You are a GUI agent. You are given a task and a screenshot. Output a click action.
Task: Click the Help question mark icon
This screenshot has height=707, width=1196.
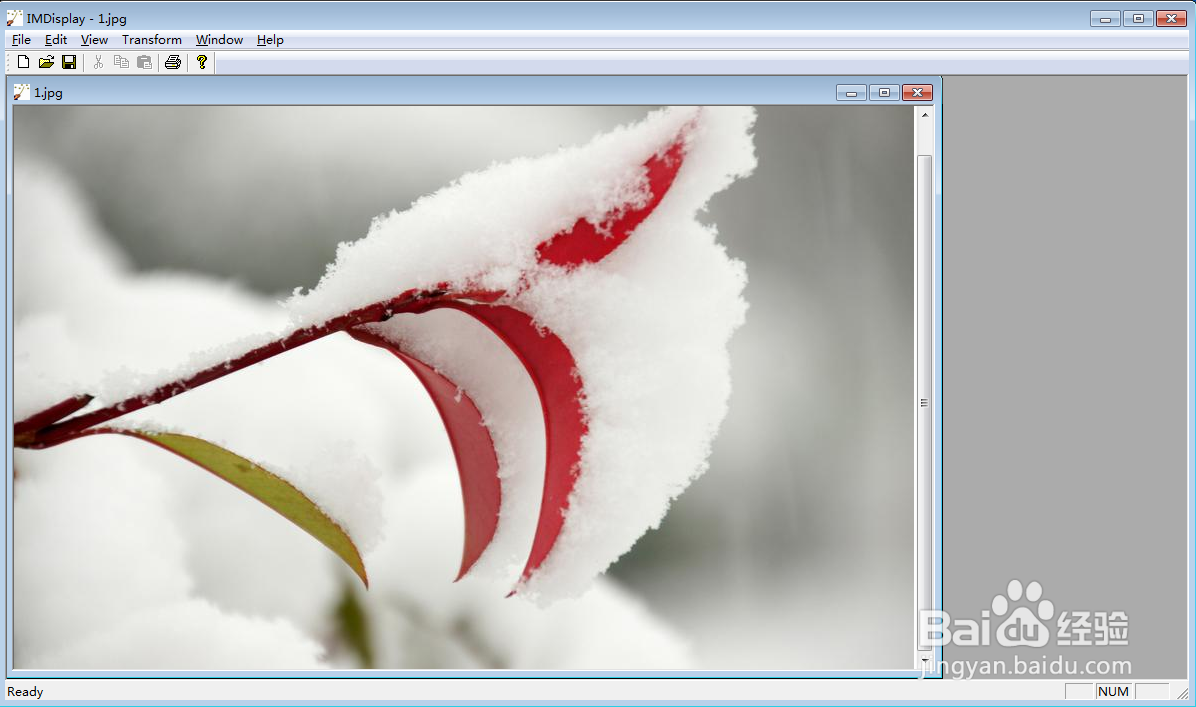tap(202, 63)
